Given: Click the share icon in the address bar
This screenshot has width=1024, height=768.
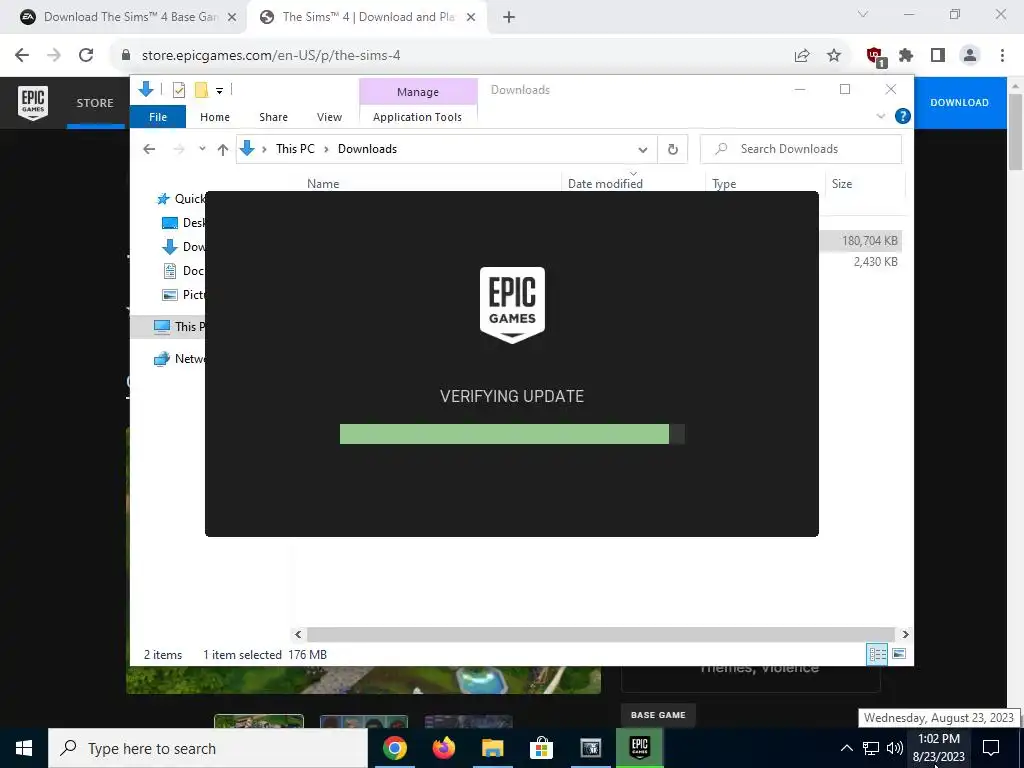Looking at the screenshot, I should pos(802,56).
